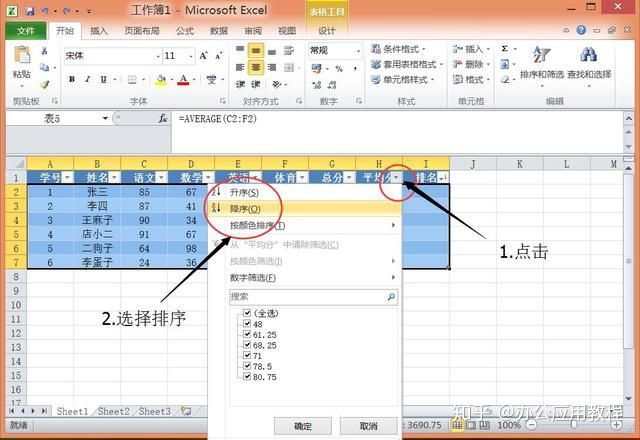Image resolution: width=640 pixels, height=440 pixels.
Task: Open the Name Box dropdown arrow
Action: [105, 118]
